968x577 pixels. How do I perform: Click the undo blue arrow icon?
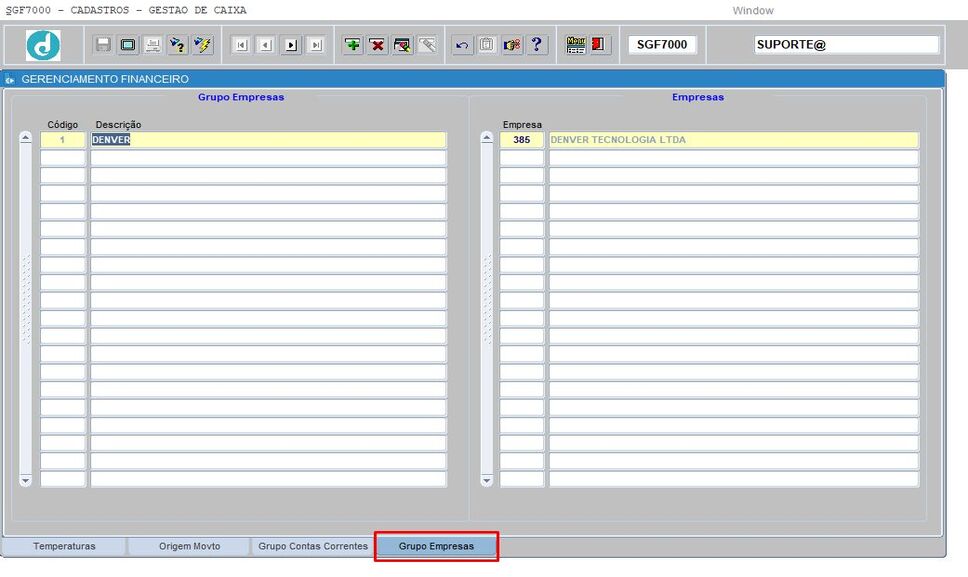click(462, 44)
